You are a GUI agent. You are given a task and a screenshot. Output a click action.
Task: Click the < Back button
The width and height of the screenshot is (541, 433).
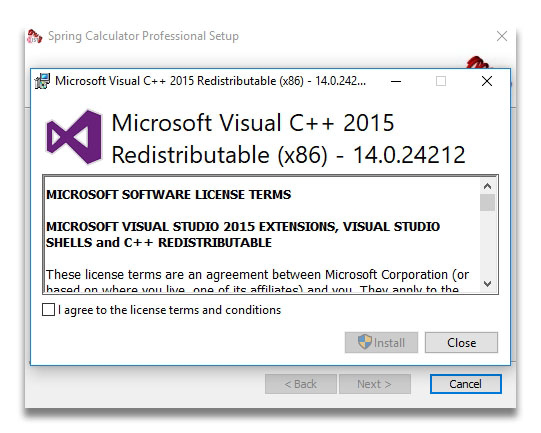coord(301,384)
